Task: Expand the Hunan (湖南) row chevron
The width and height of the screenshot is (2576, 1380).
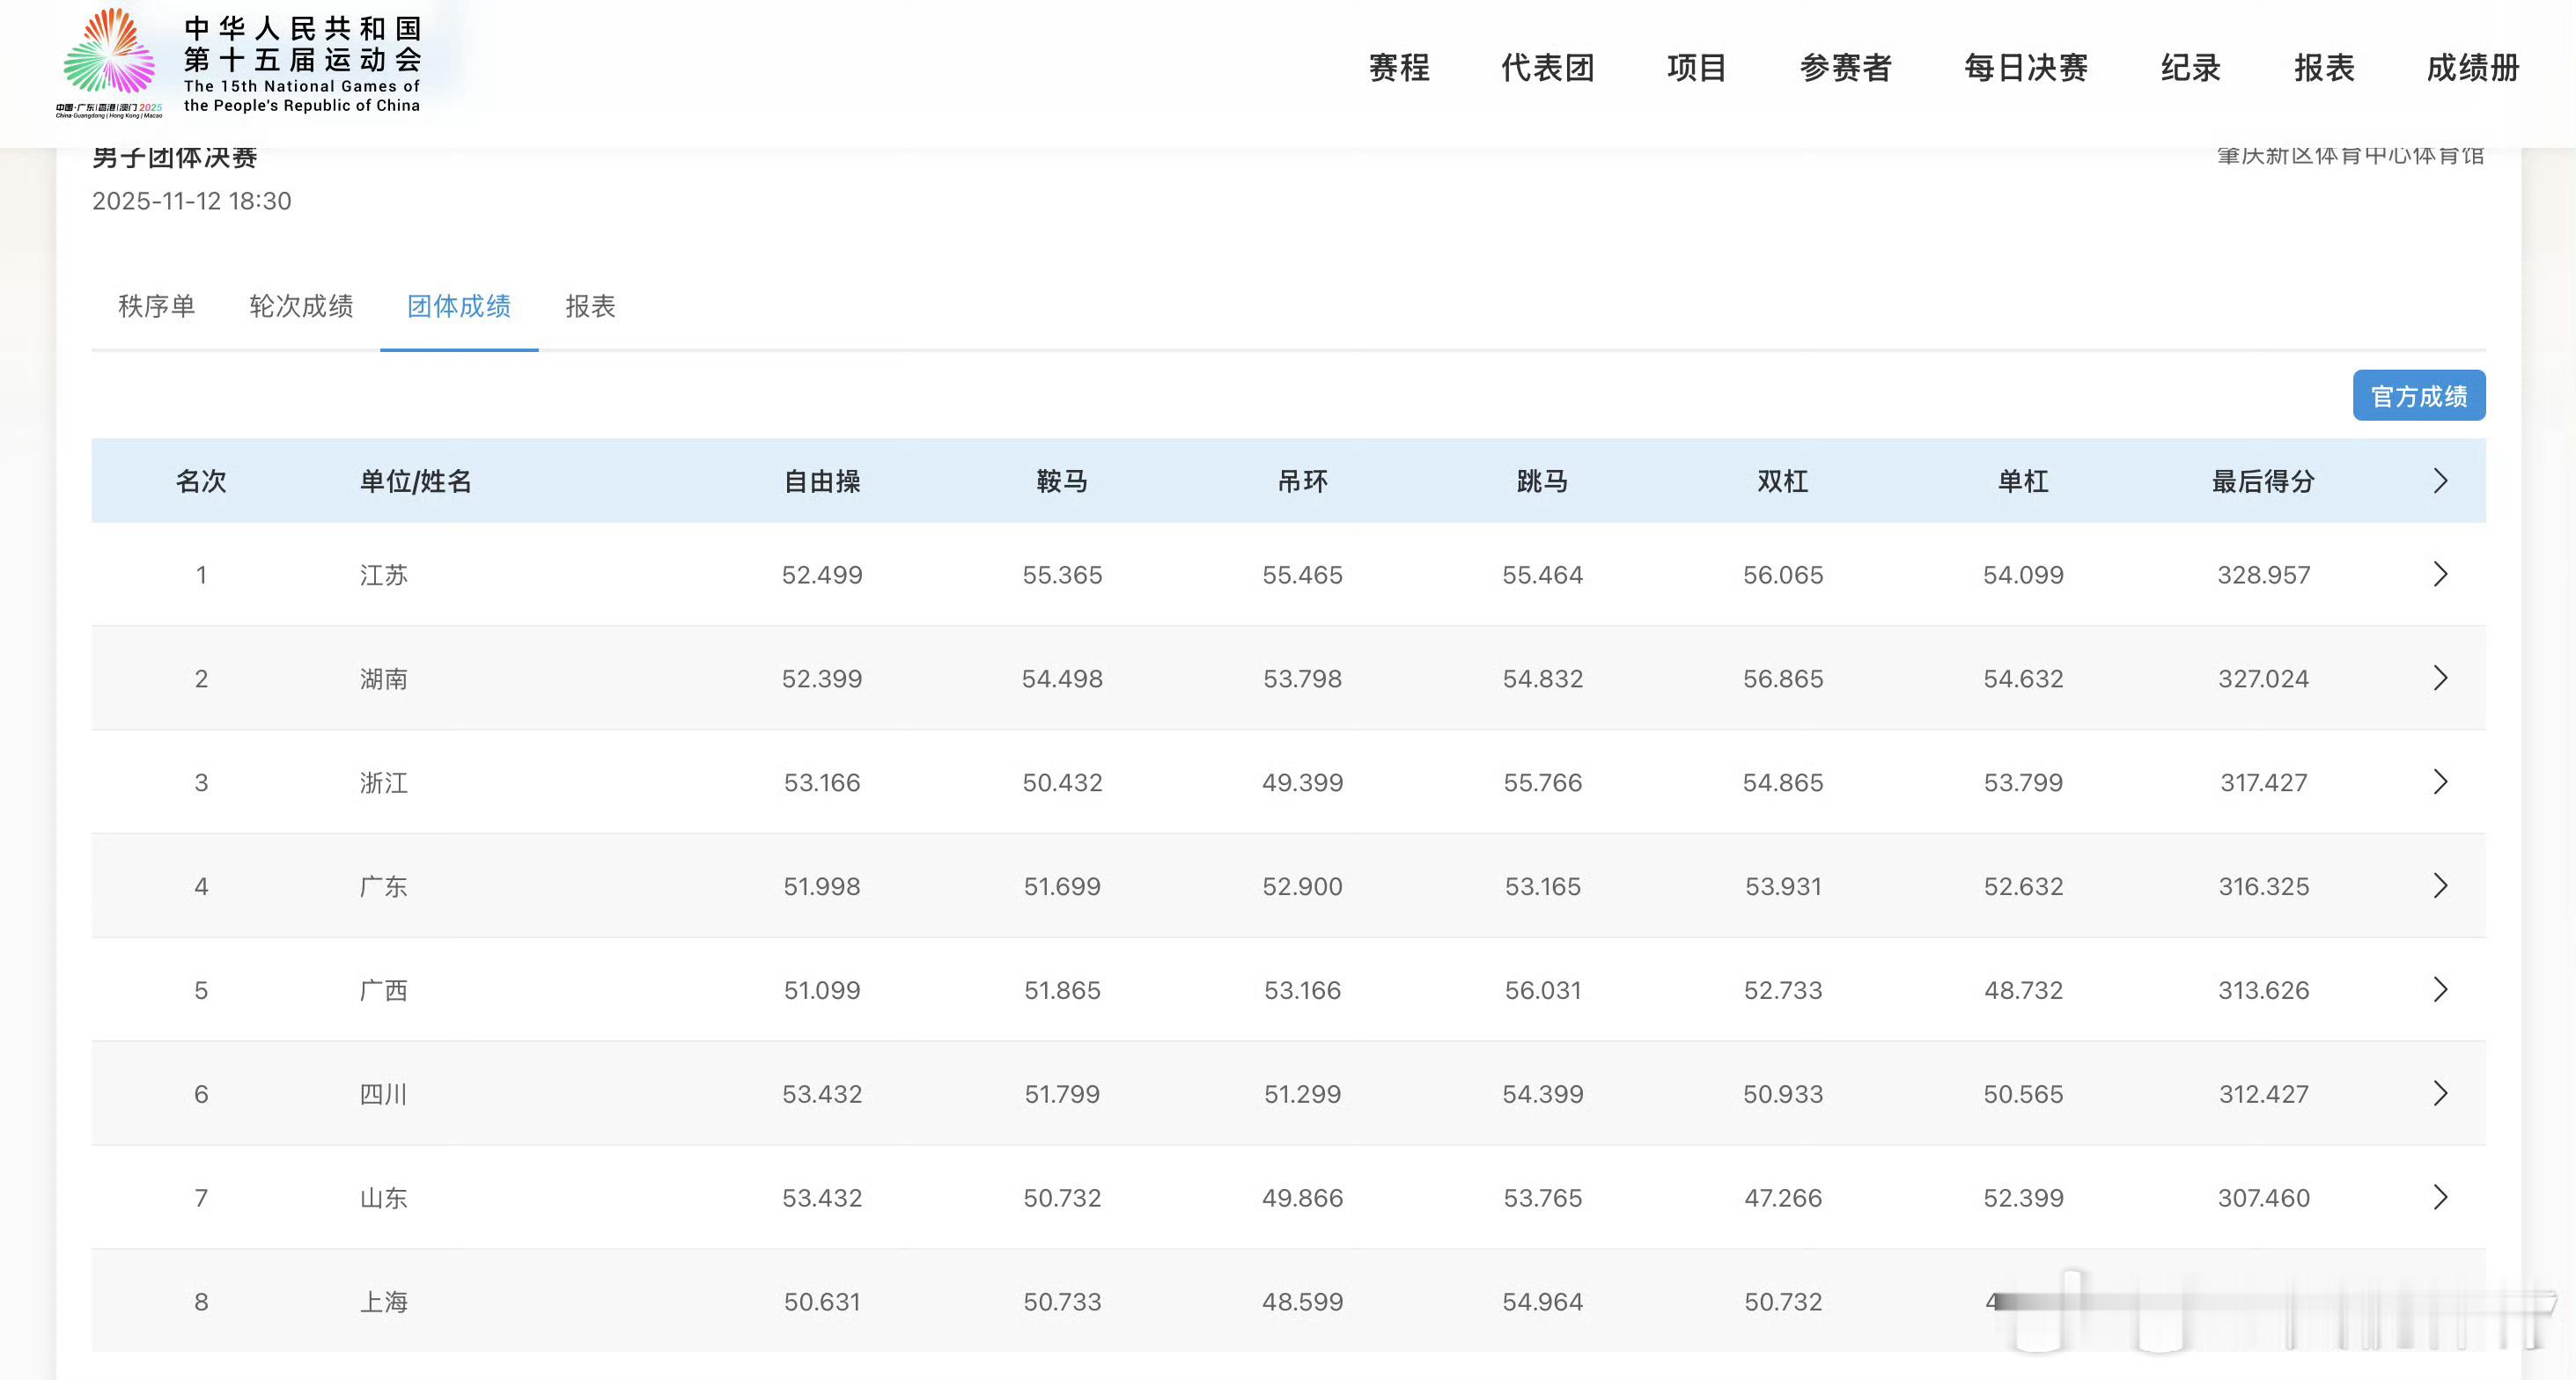Action: coord(2439,678)
